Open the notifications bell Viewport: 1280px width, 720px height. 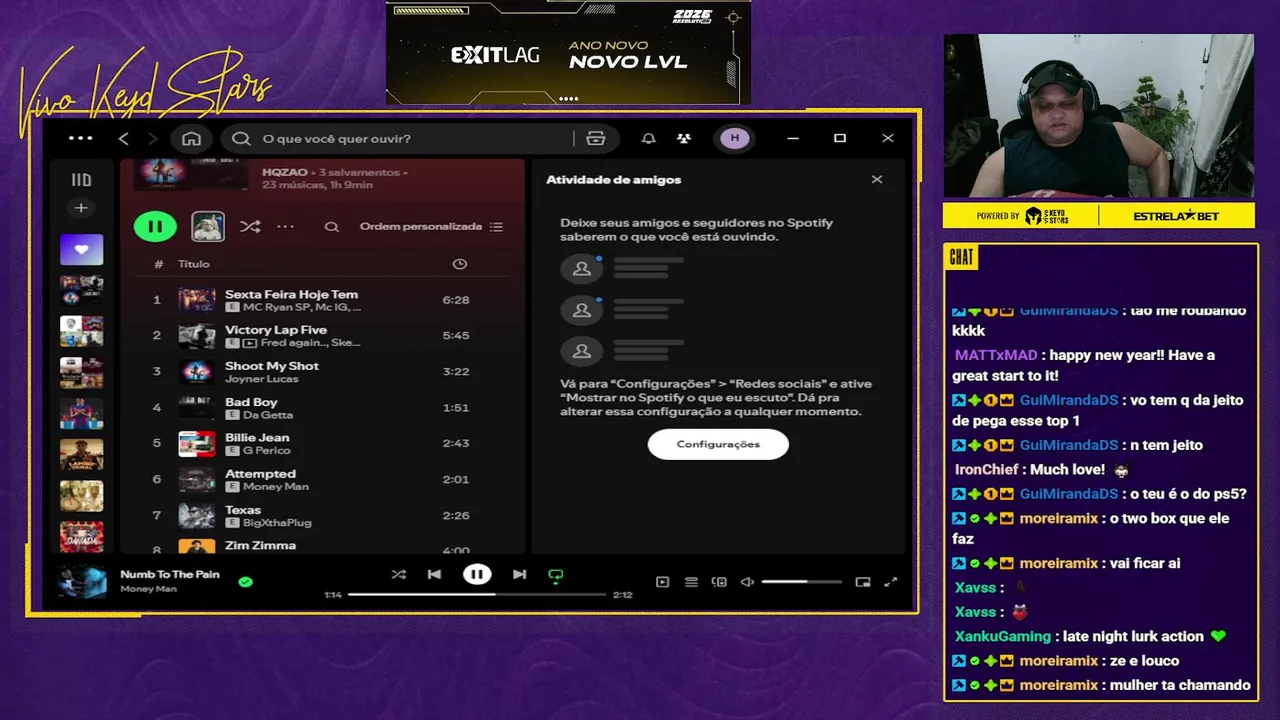[648, 138]
